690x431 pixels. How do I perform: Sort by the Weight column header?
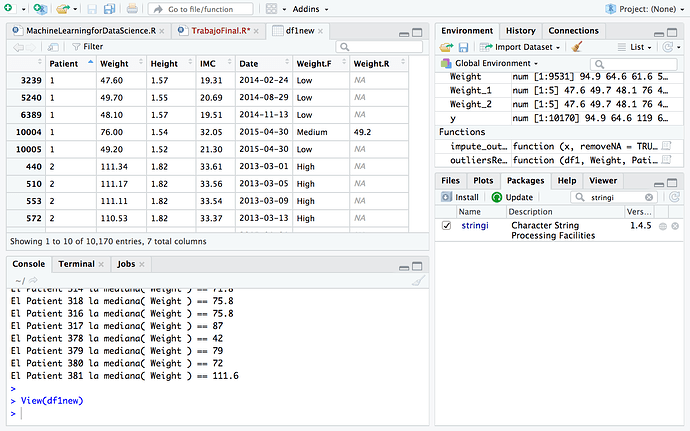[x=121, y=63]
